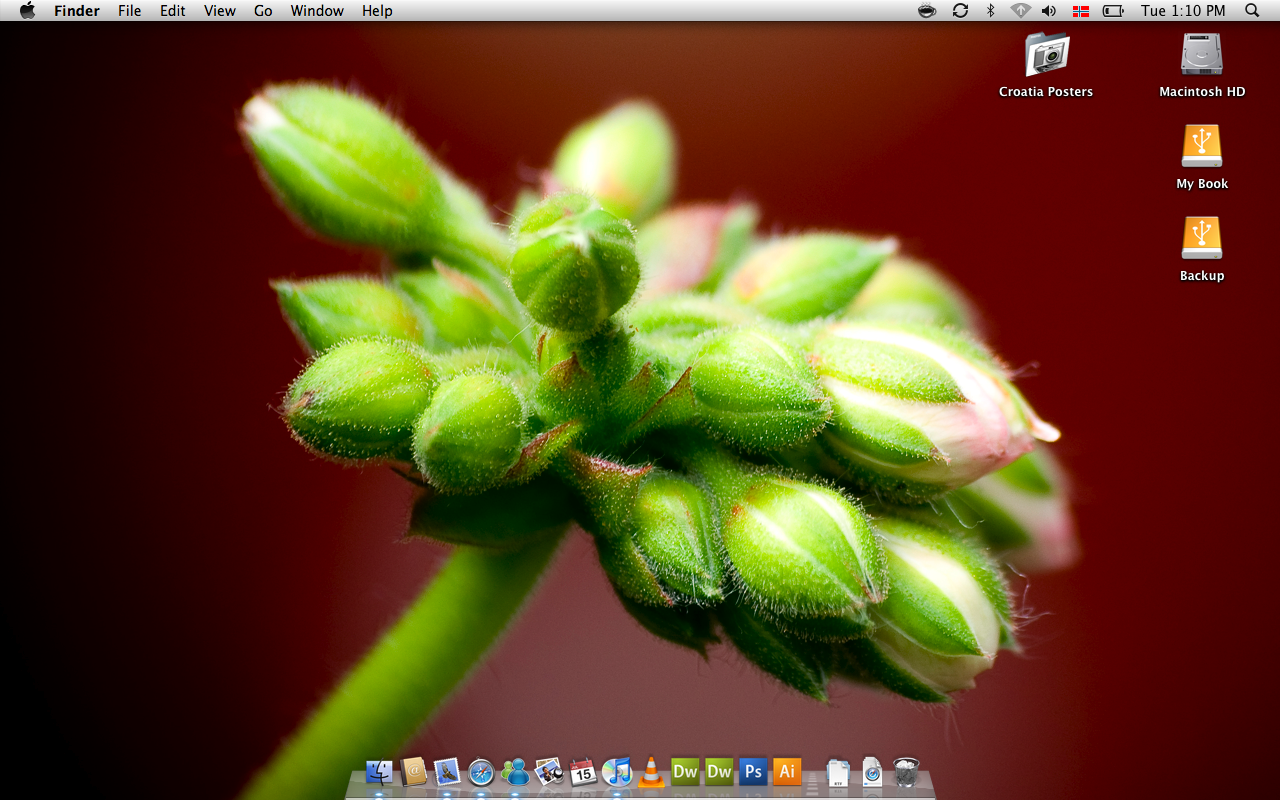
Task: Open the sync arrows status menu
Action: click(x=960, y=11)
